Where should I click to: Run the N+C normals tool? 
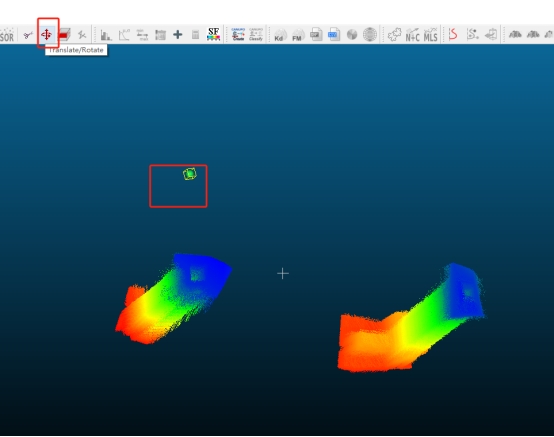(412, 35)
